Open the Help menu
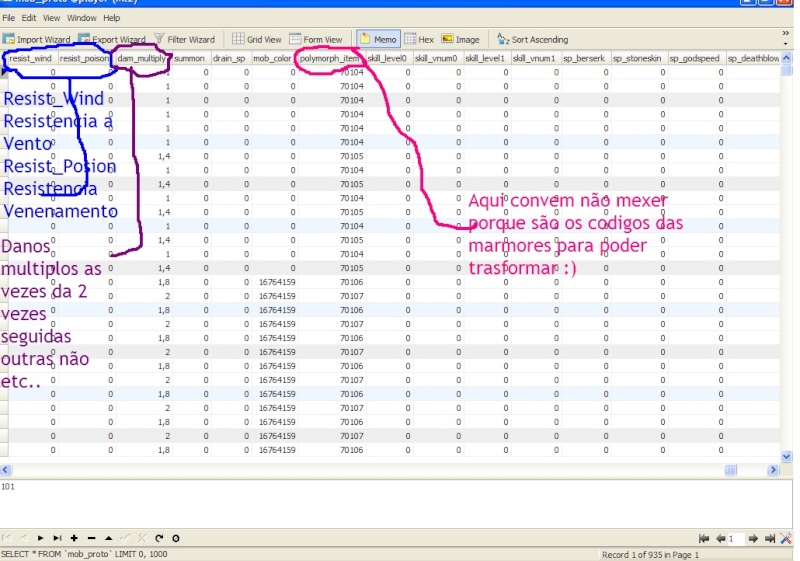This screenshot has height=561, width=800. [112, 18]
